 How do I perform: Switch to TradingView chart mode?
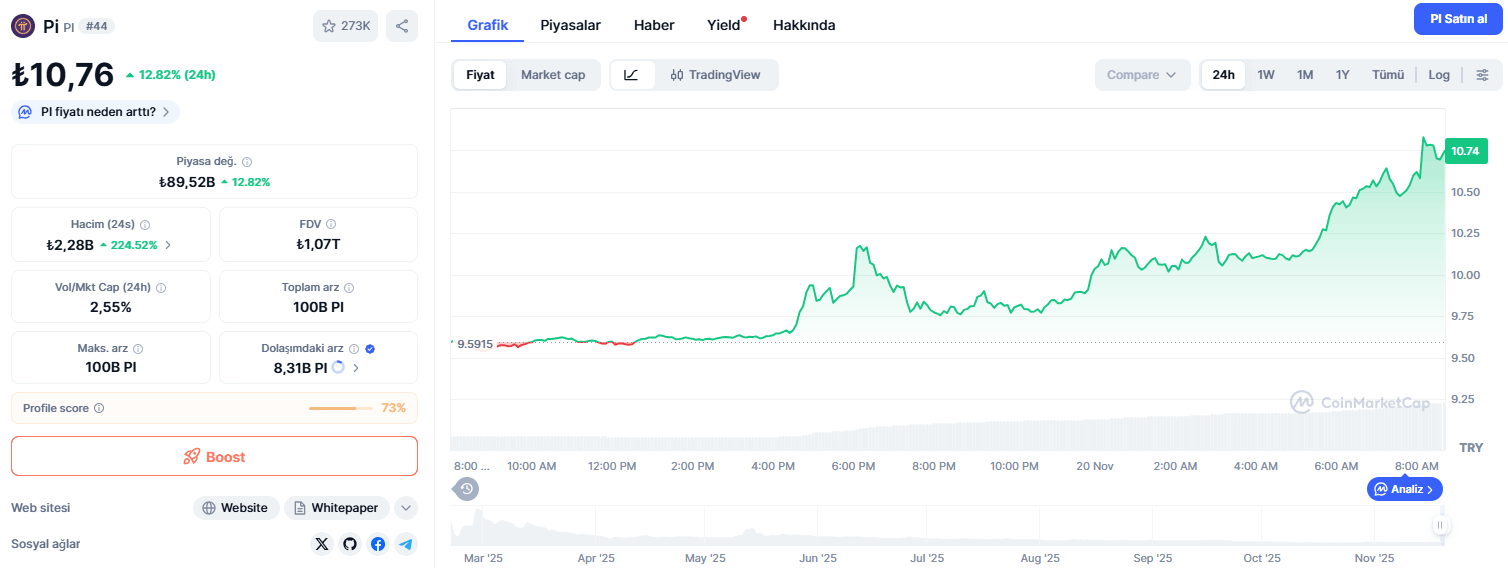click(716, 75)
